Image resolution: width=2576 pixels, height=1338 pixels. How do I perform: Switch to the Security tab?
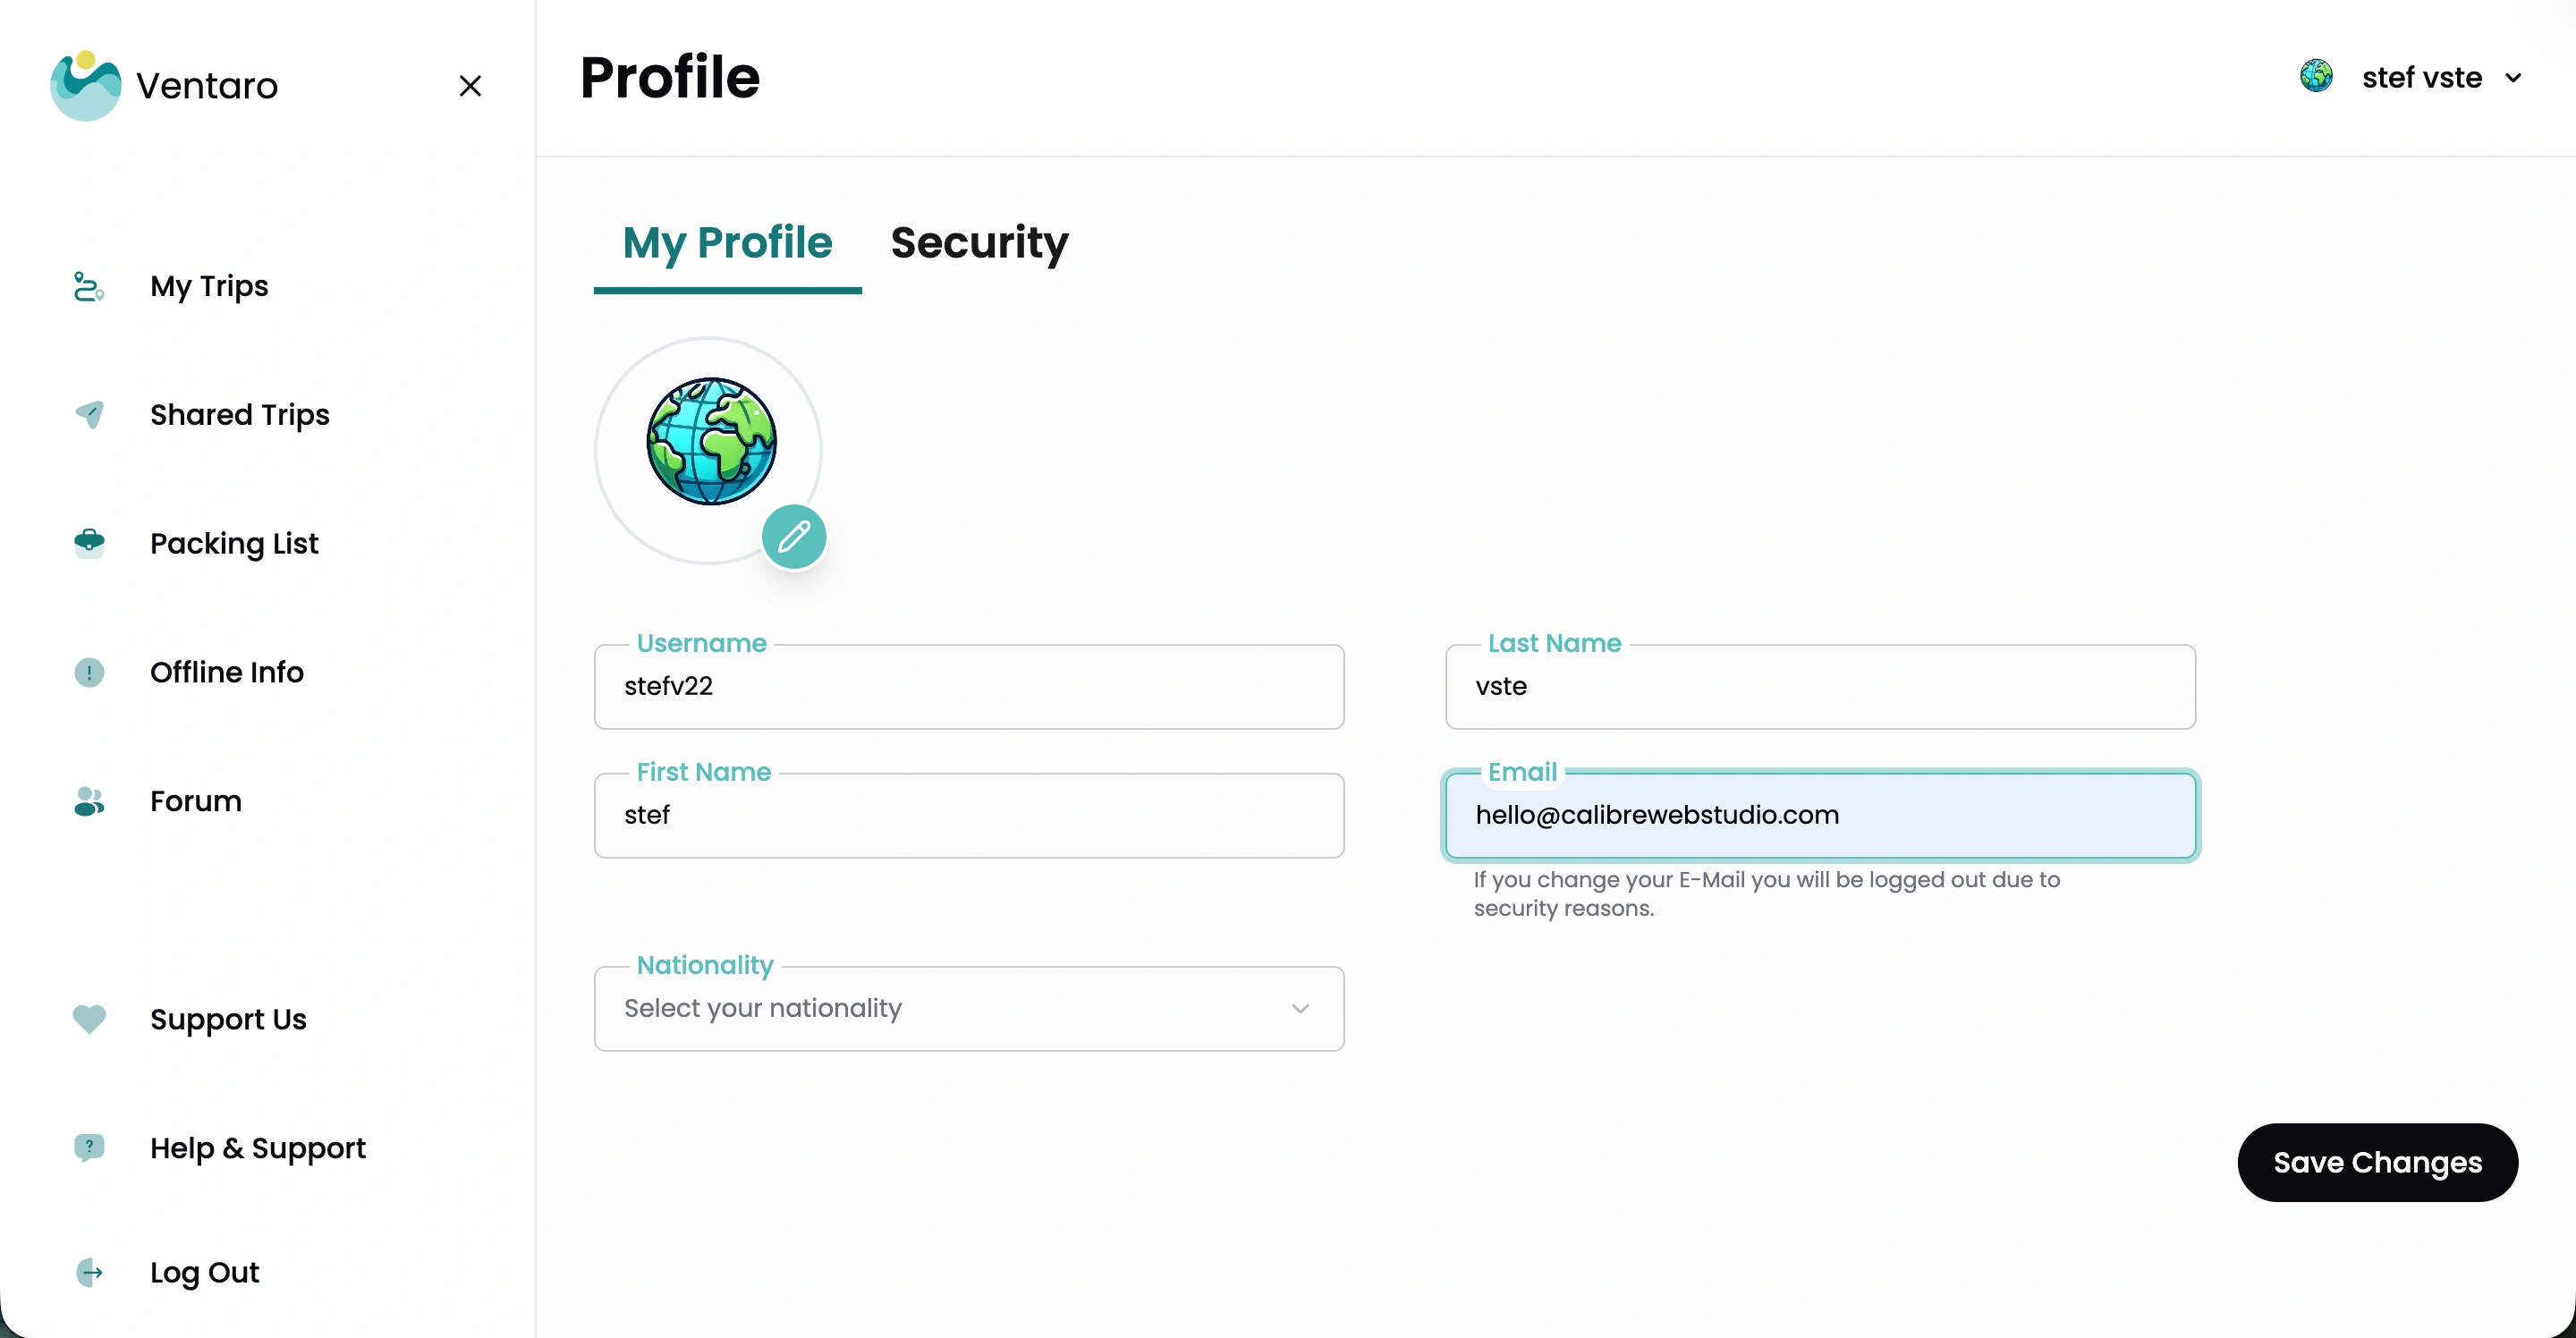979,243
